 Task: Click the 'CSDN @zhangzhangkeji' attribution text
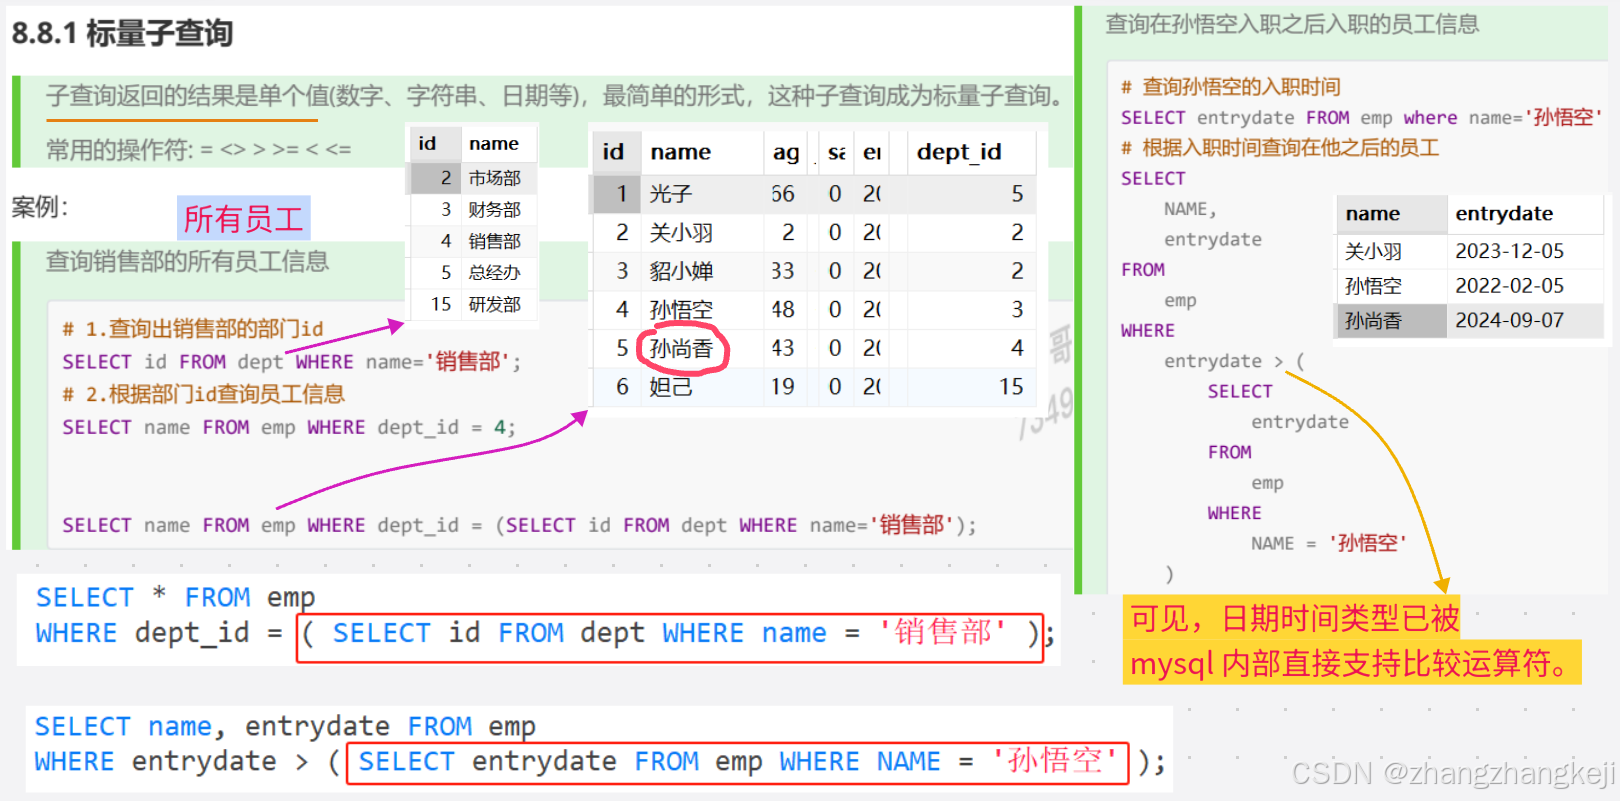pyautogui.click(x=1453, y=773)
